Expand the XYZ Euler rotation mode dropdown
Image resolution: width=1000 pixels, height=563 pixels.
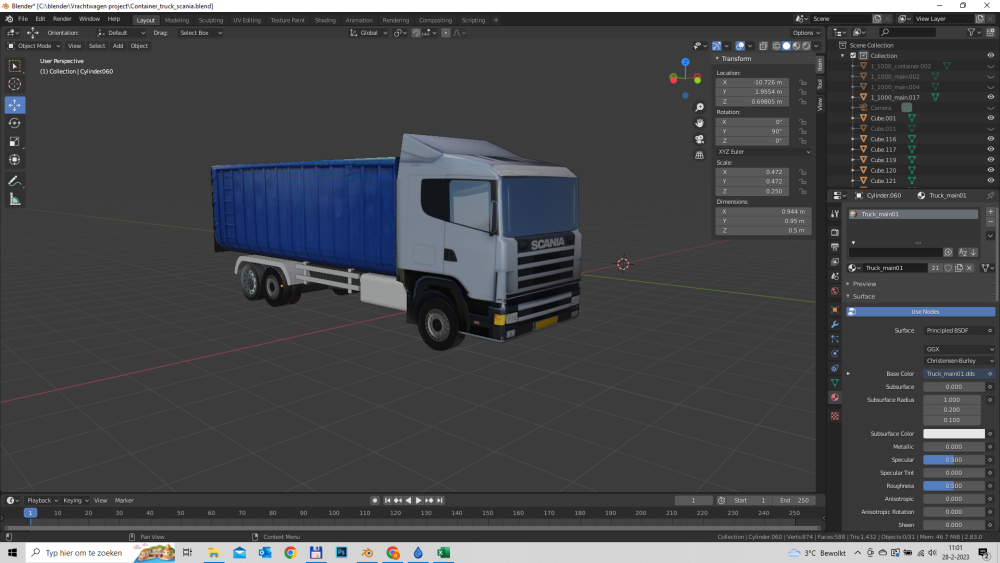[764, 151]
